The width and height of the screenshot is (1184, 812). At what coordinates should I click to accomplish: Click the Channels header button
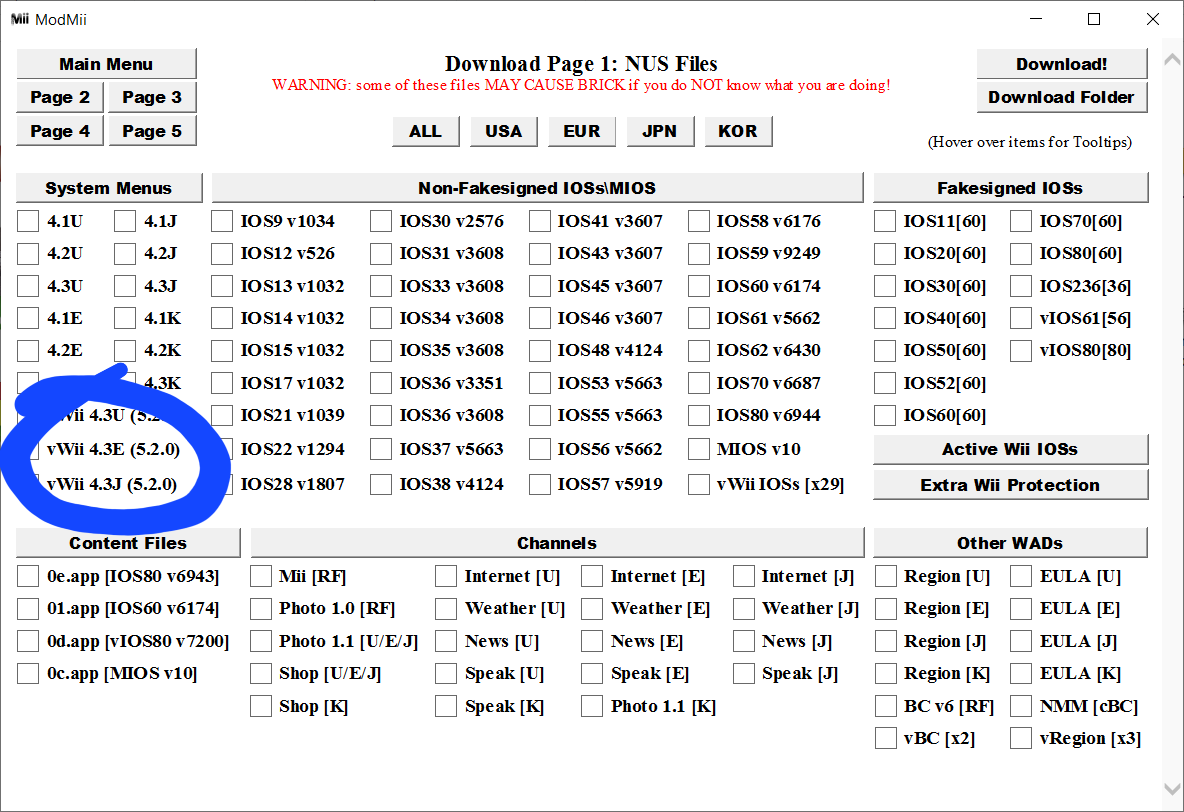(x=557, y=543)
